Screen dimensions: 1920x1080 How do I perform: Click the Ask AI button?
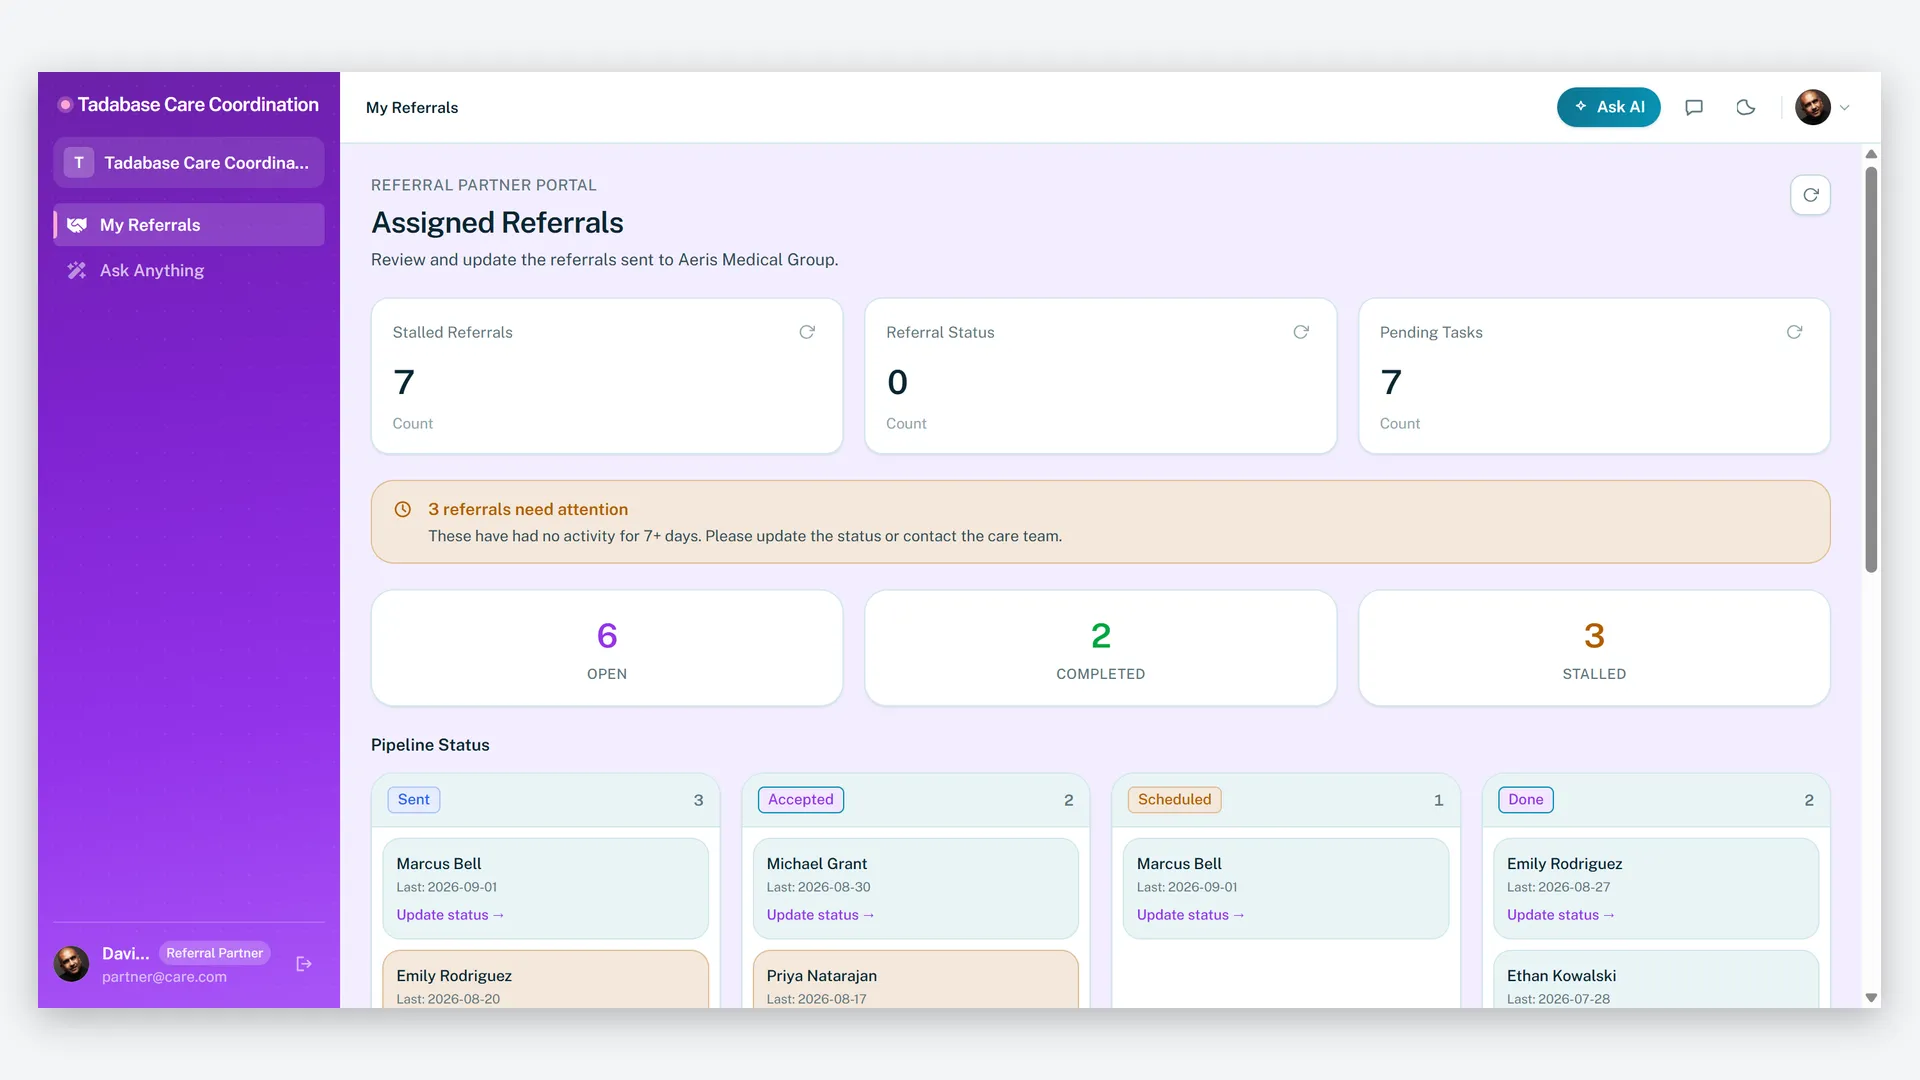1608,107
